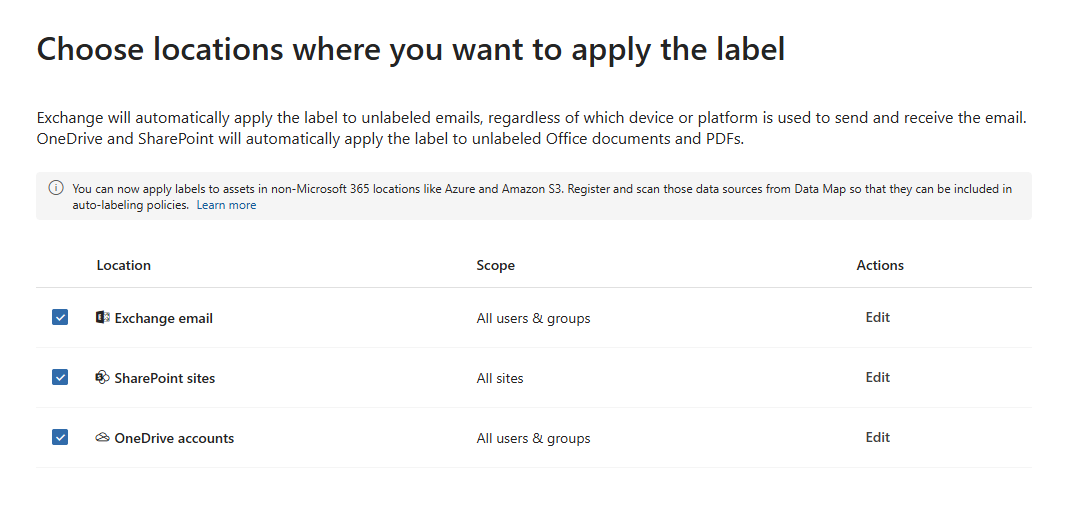Viewport: 1083px width, 525px height.
Task: Click the Actions column header
Action: [x=880, y=266]
